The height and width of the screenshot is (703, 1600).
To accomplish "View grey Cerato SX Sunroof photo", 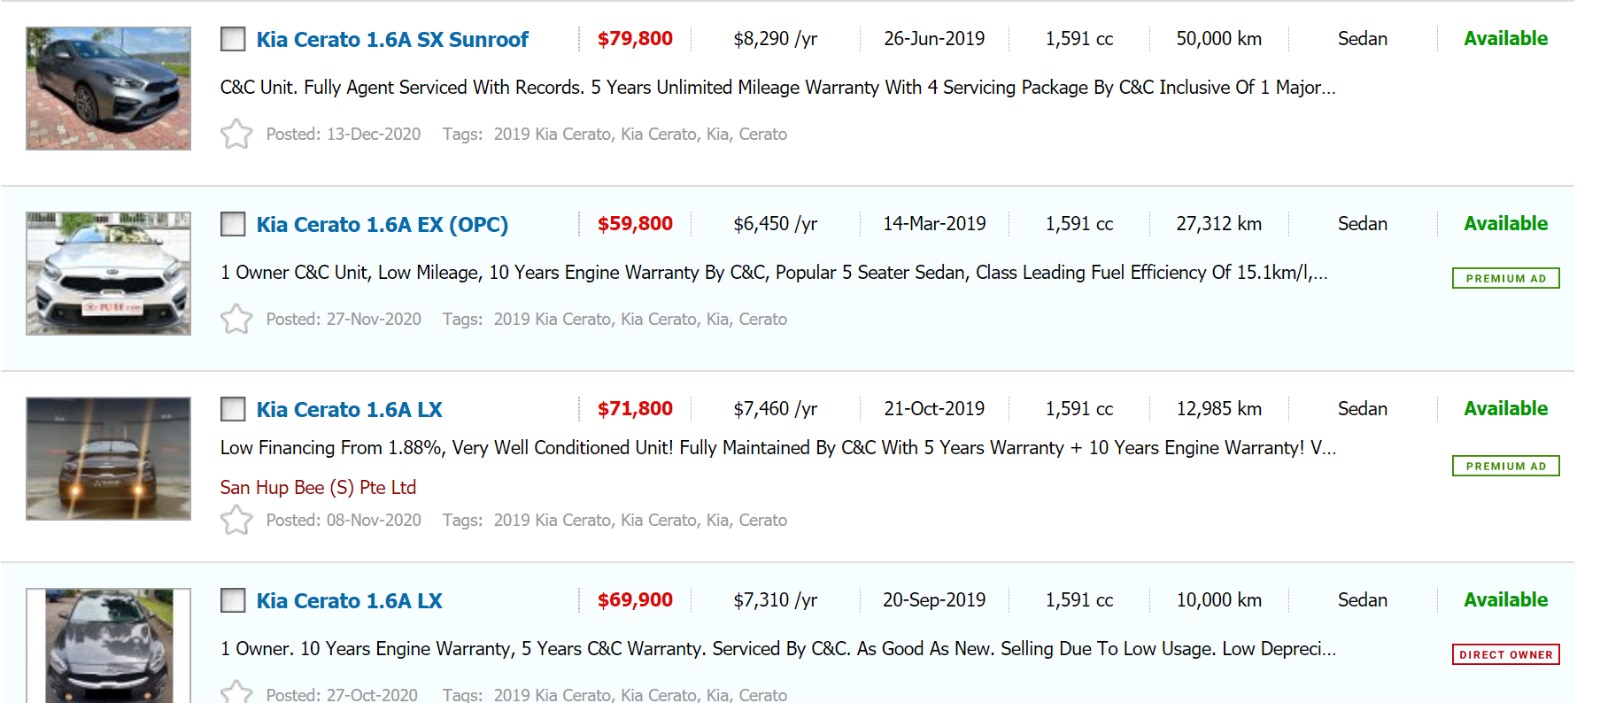I will [x=108, y=89].
